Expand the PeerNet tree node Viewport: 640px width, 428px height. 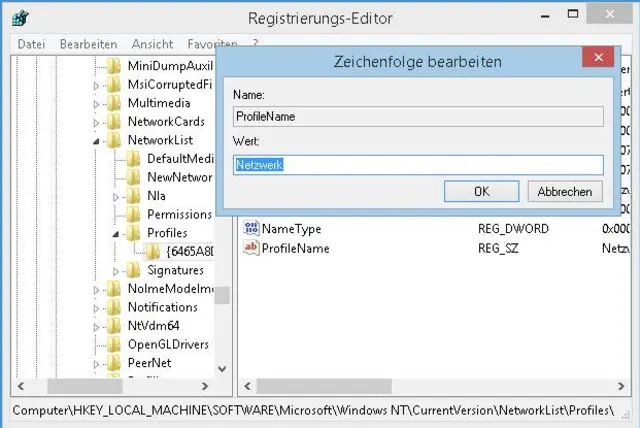pyautogui.click(x=96, y=364)
